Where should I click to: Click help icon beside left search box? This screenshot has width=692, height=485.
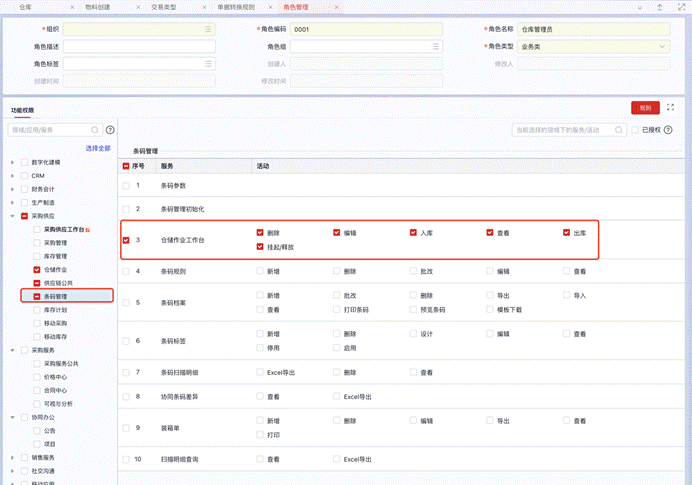[110, 130]
